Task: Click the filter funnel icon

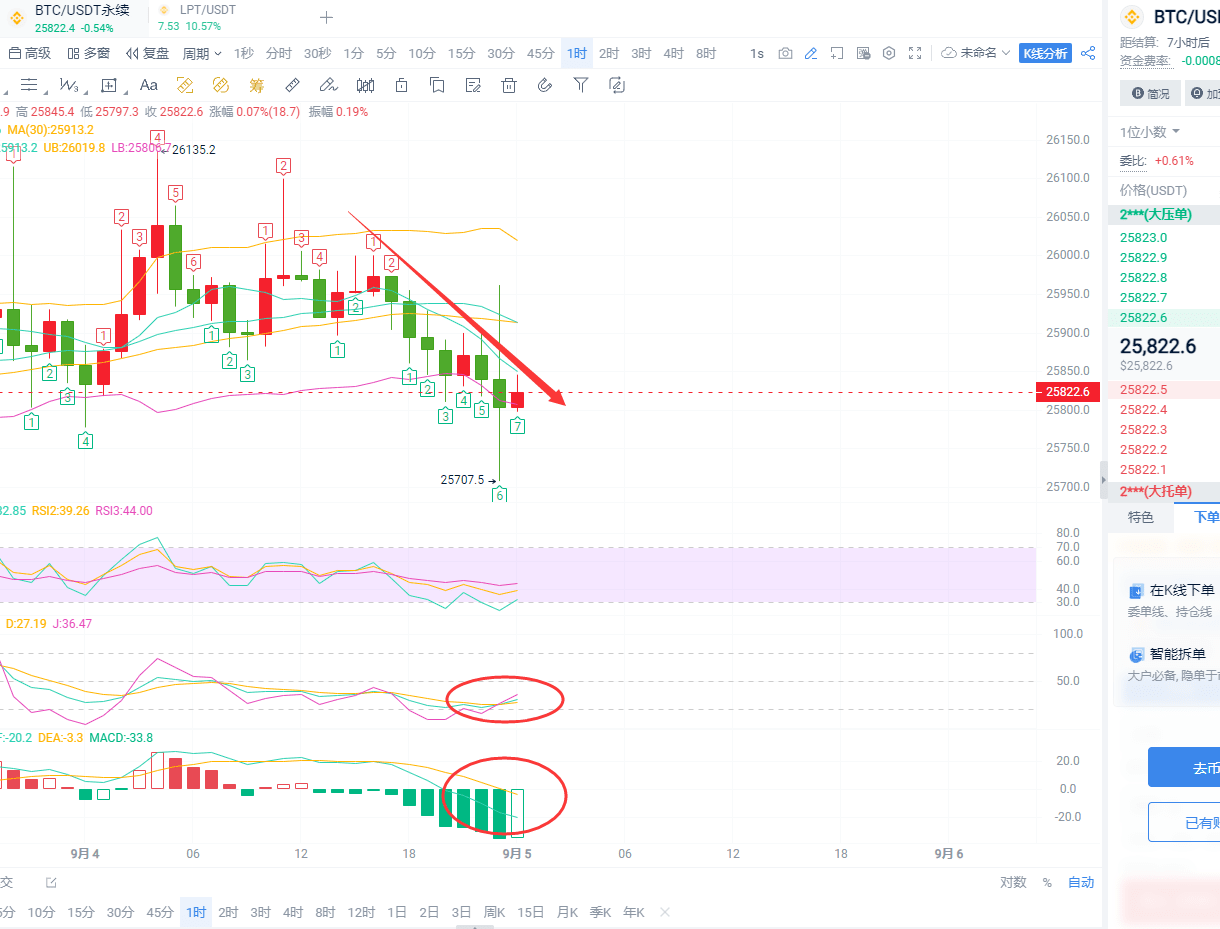Action: pos(581,85)
